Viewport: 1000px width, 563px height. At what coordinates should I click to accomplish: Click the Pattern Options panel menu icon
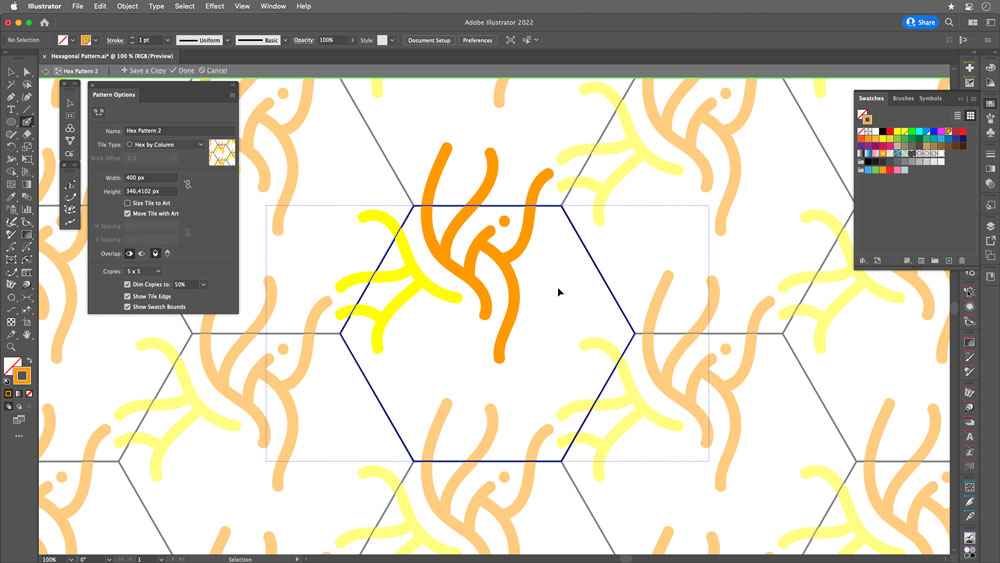232,95
